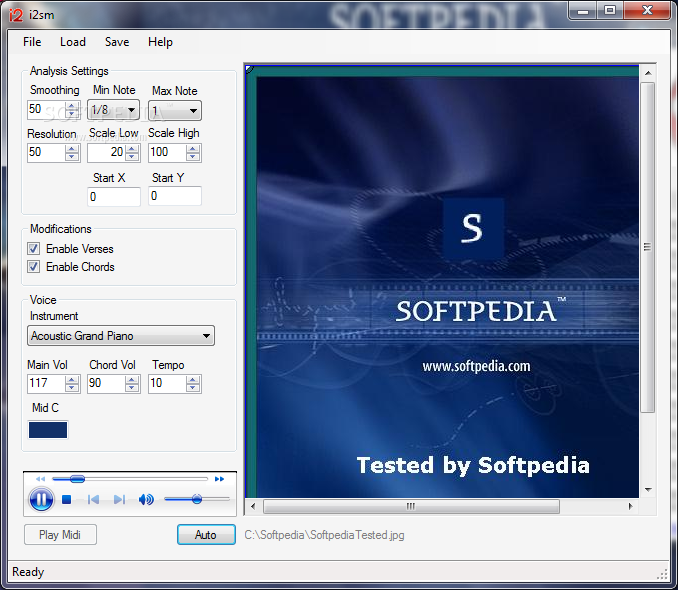The width and height of the screenshot is (678, 590).
Task: Click the Play Midi button
Action: [60, 535]
